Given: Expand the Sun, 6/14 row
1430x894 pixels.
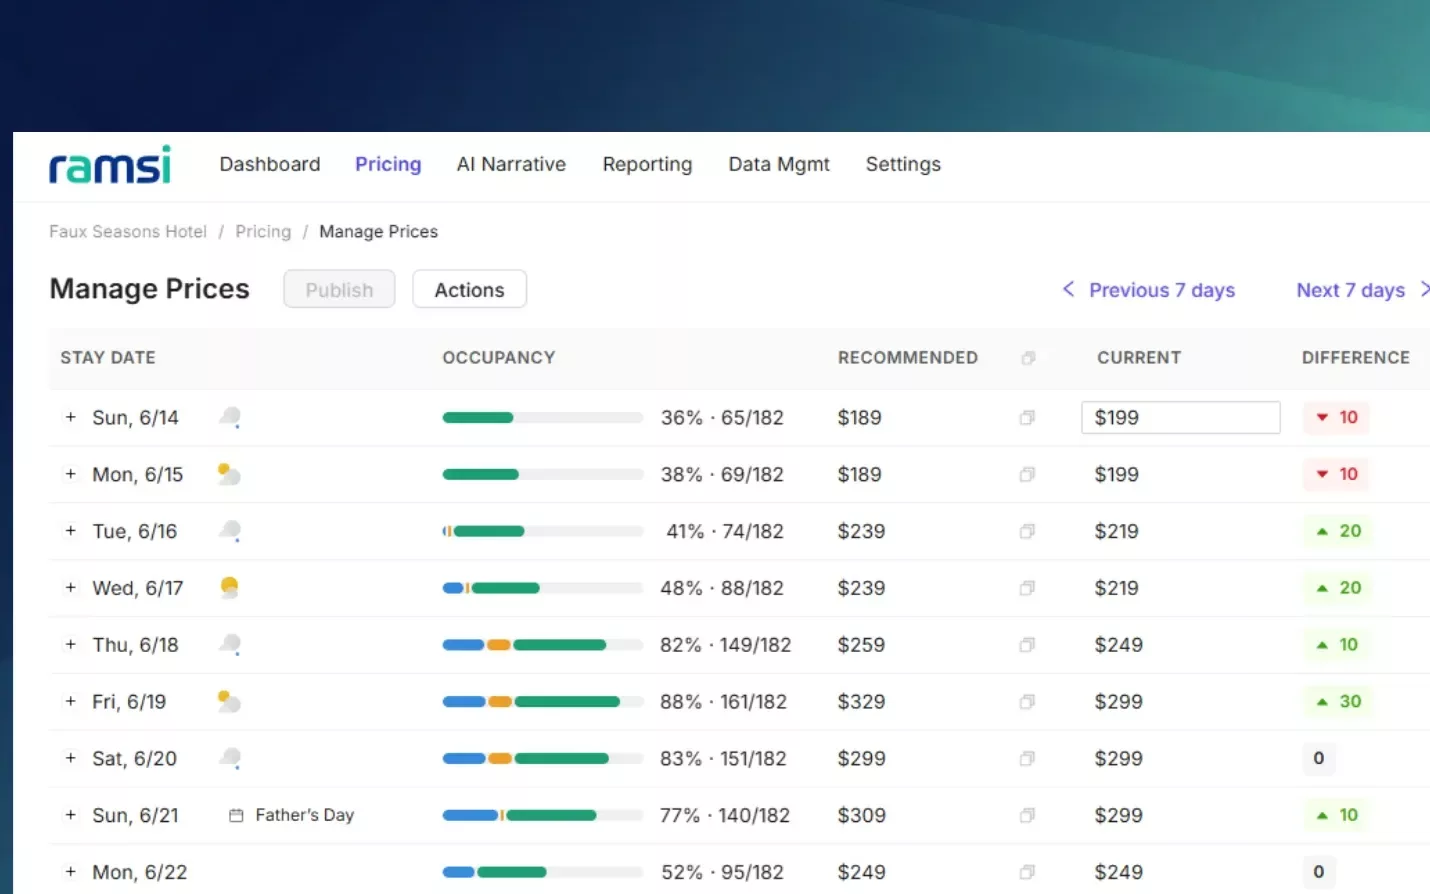Looking at the screenshot, I should pyautogui.click(x=71, y=417).
